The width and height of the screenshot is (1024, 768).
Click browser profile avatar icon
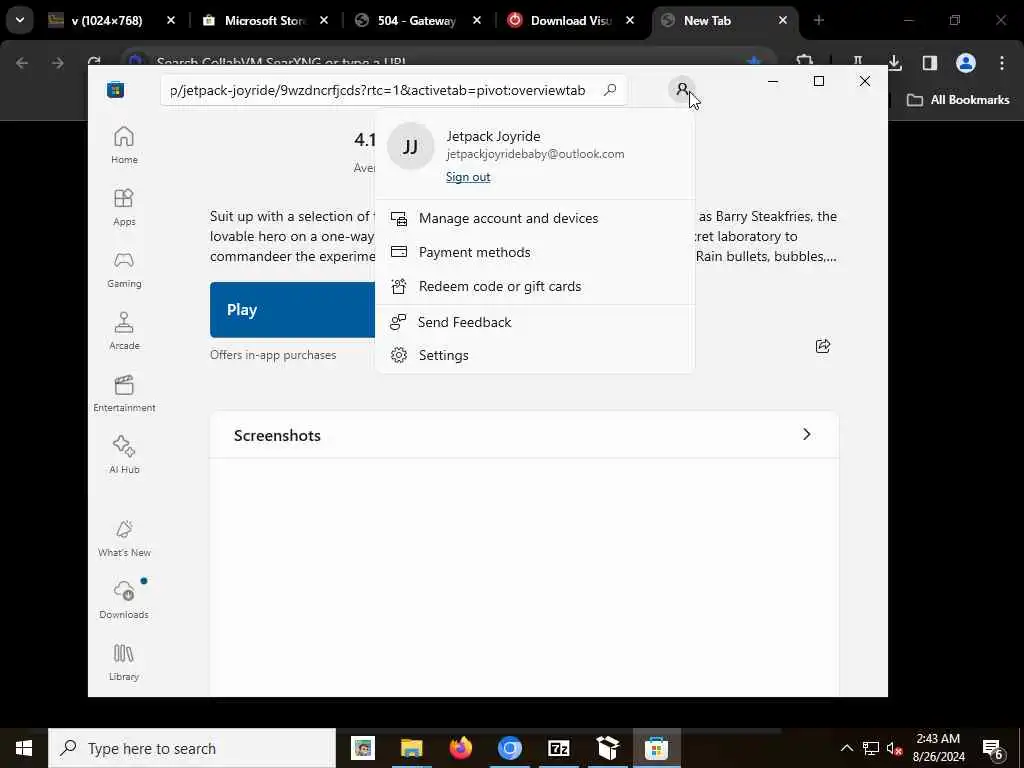[x=966, y=63]
